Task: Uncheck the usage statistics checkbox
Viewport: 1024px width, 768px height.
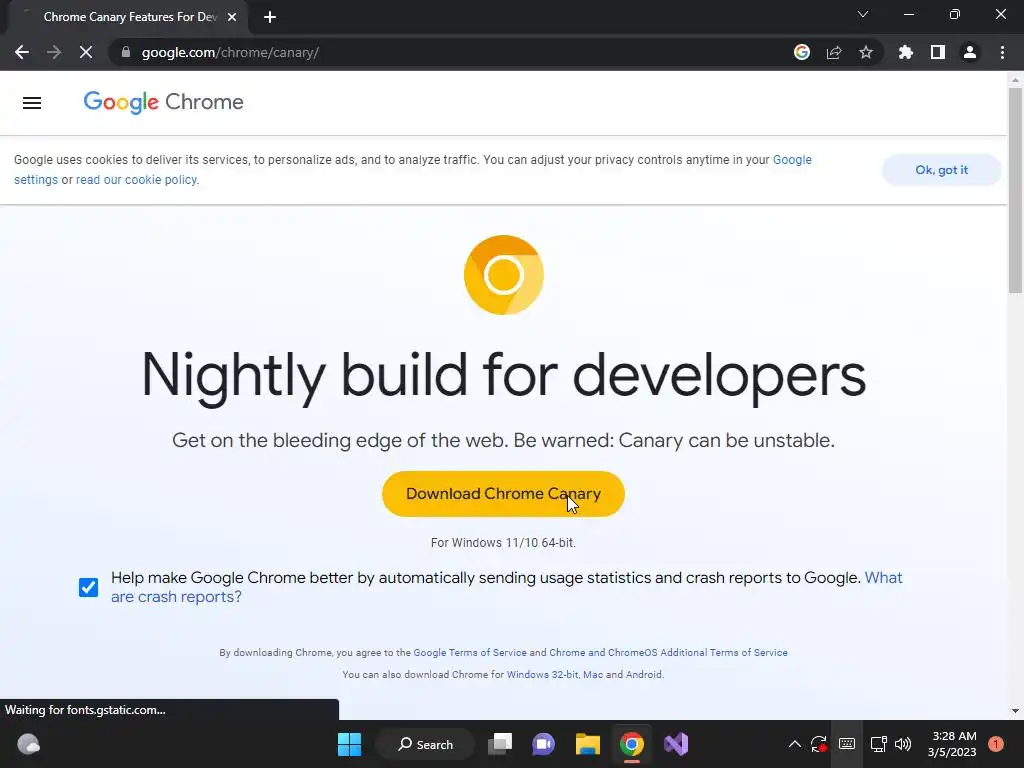Action: [x=88, y=587]
